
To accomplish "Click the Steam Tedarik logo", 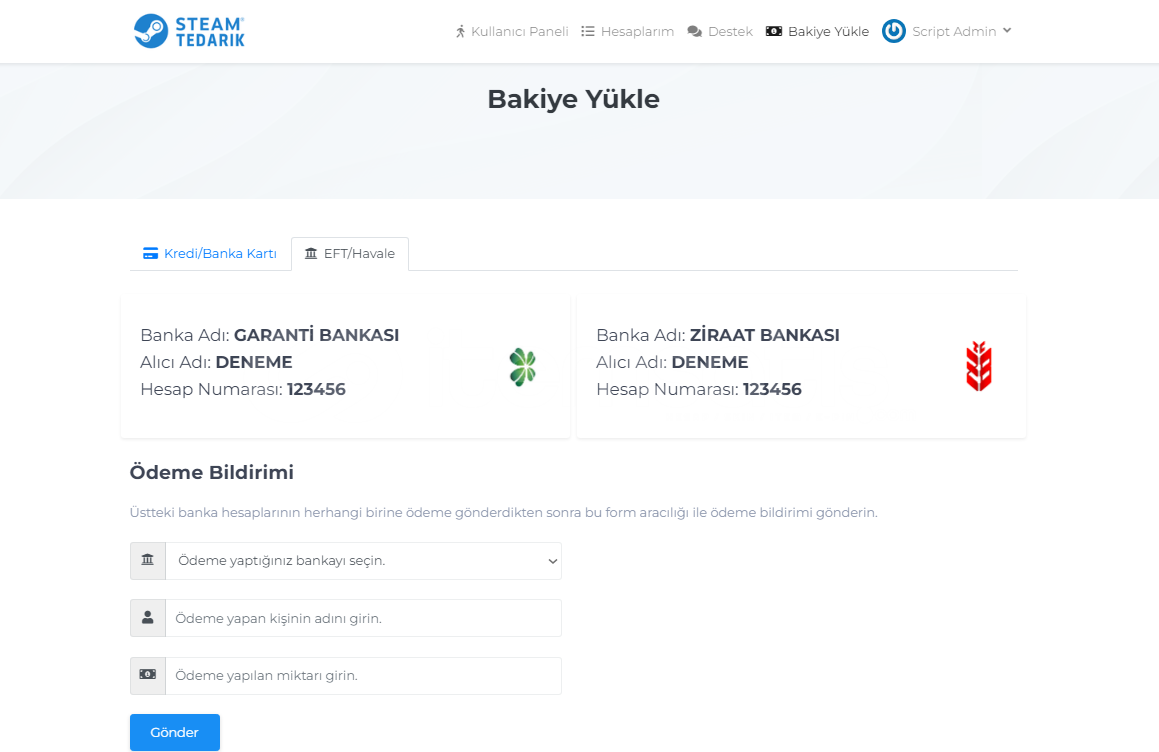I will click(189, 31).
